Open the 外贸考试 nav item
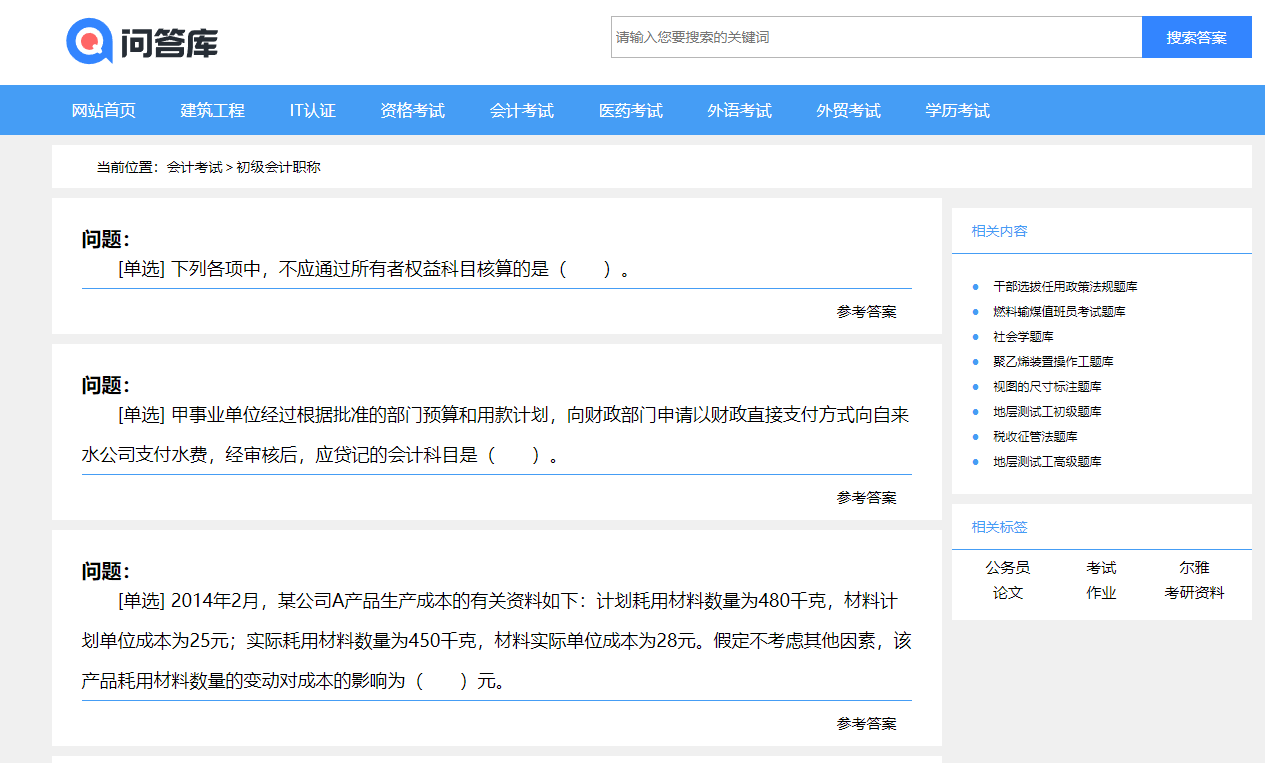 (849, 110)
